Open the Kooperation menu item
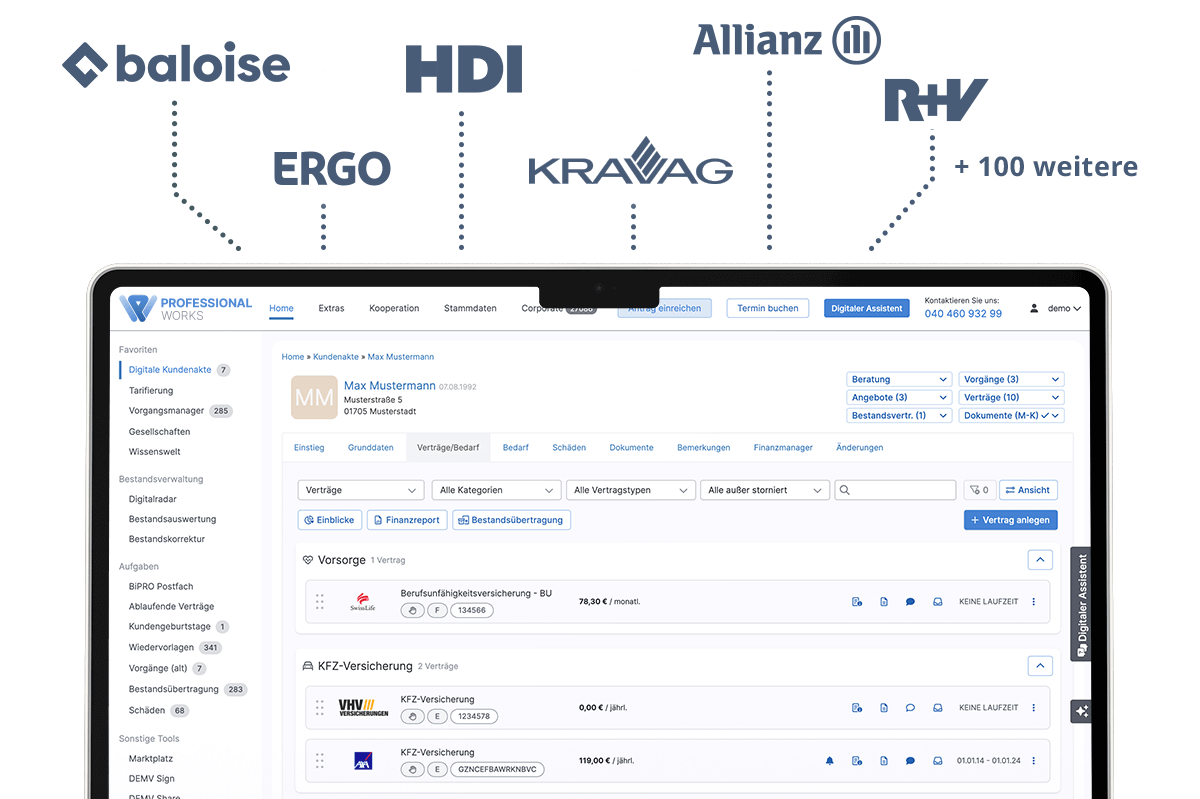 (x=394, y=309)
